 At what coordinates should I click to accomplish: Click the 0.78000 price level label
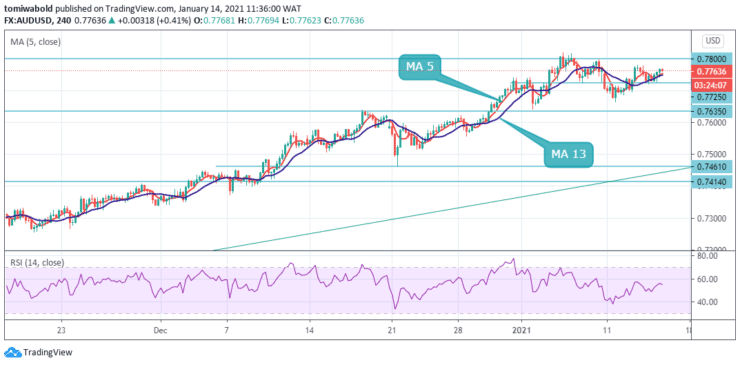(x=711, y=59)
